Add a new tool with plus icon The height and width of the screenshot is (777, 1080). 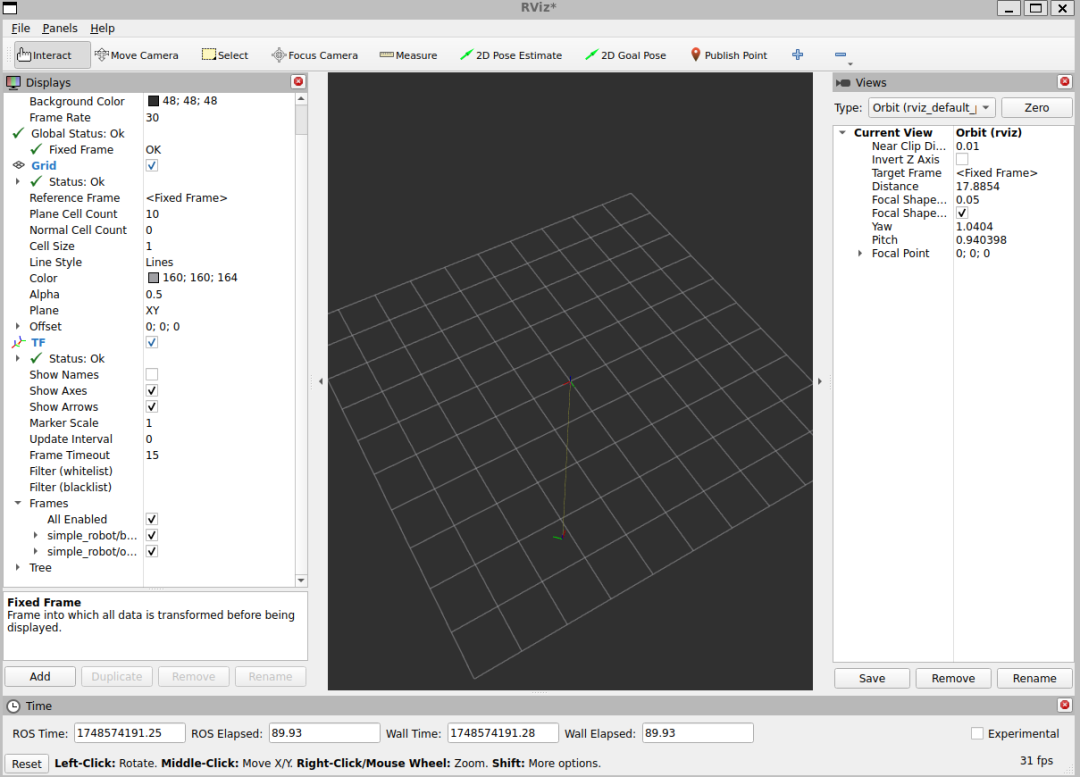click(x=798, y=54)
